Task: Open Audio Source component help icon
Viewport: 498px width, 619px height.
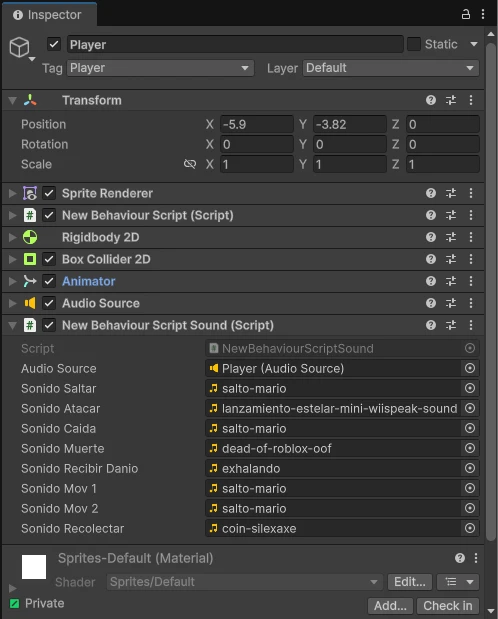Action: pos(431,303)
